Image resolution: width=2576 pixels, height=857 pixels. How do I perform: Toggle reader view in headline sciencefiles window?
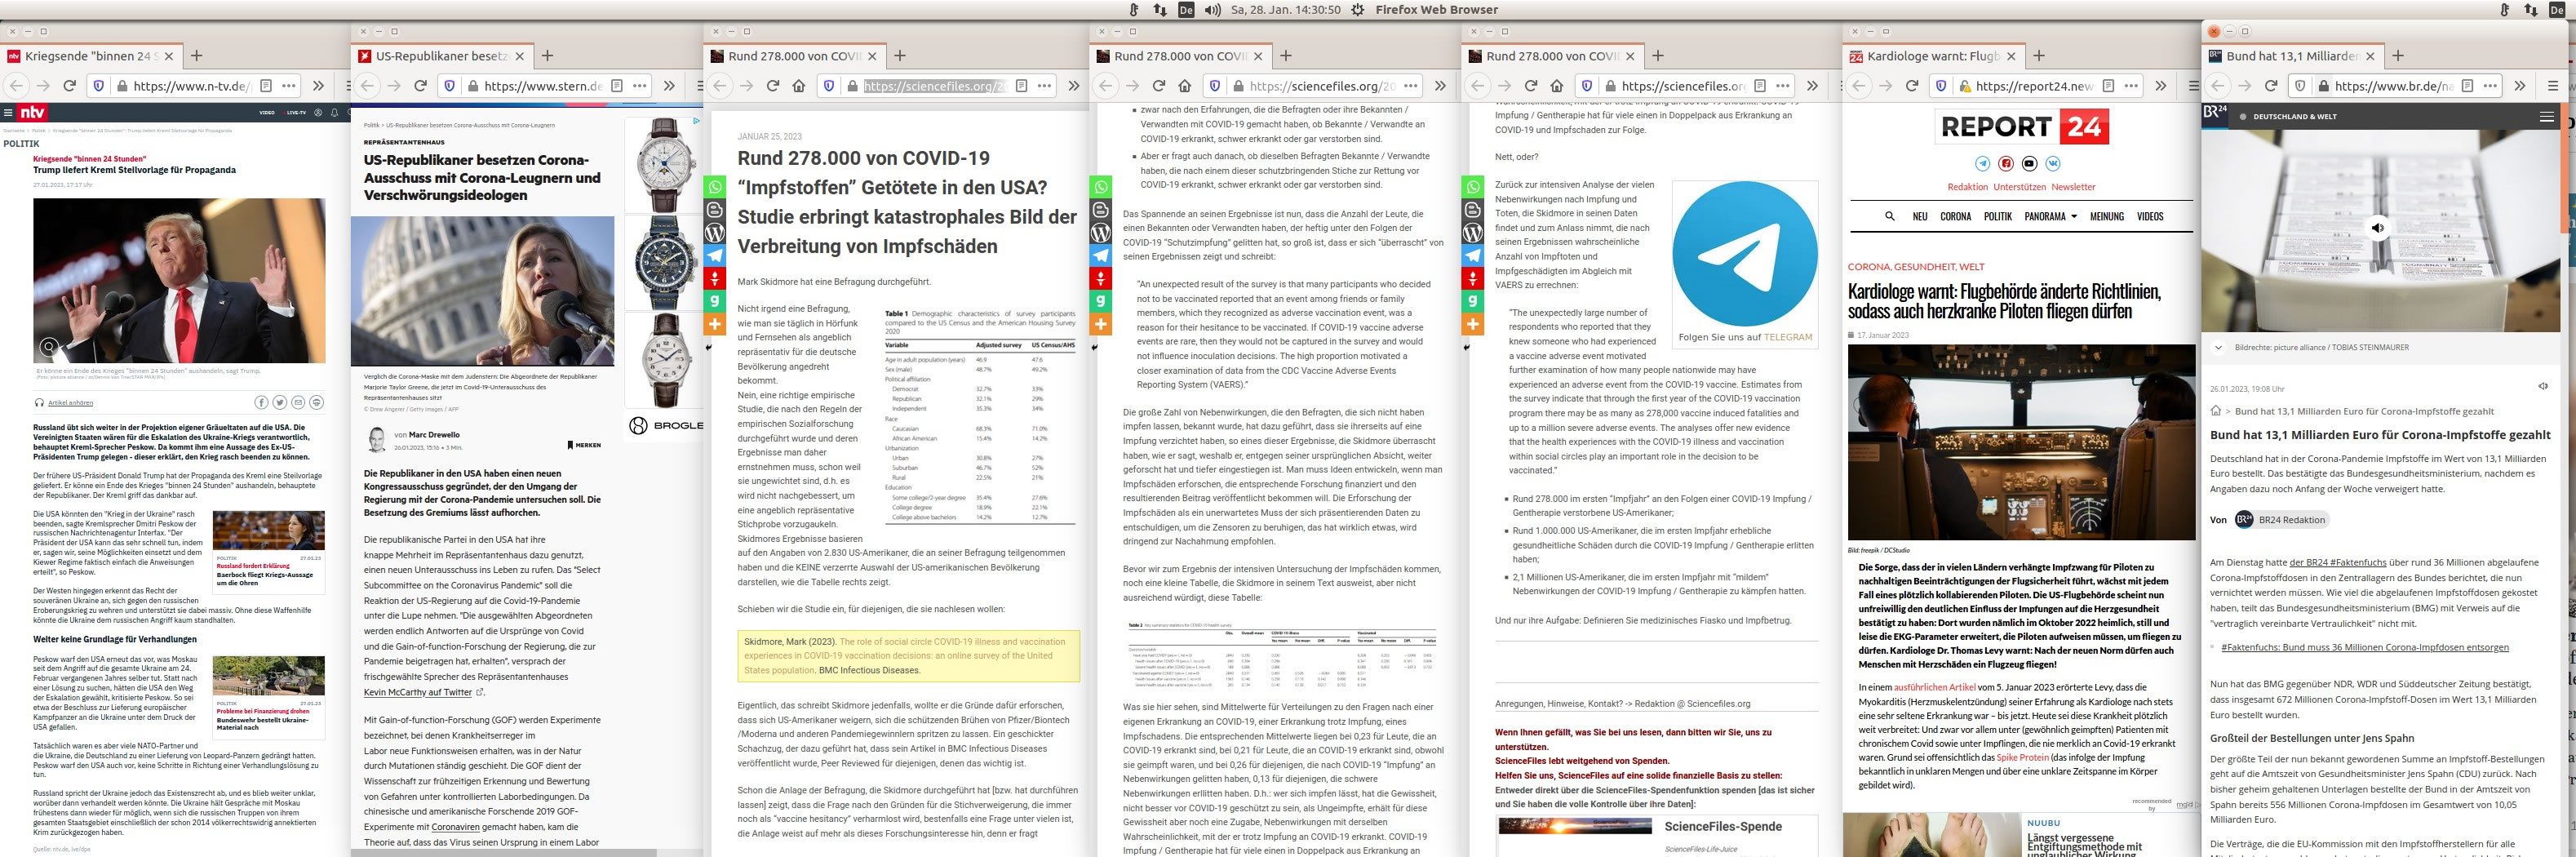point(1021,86)
